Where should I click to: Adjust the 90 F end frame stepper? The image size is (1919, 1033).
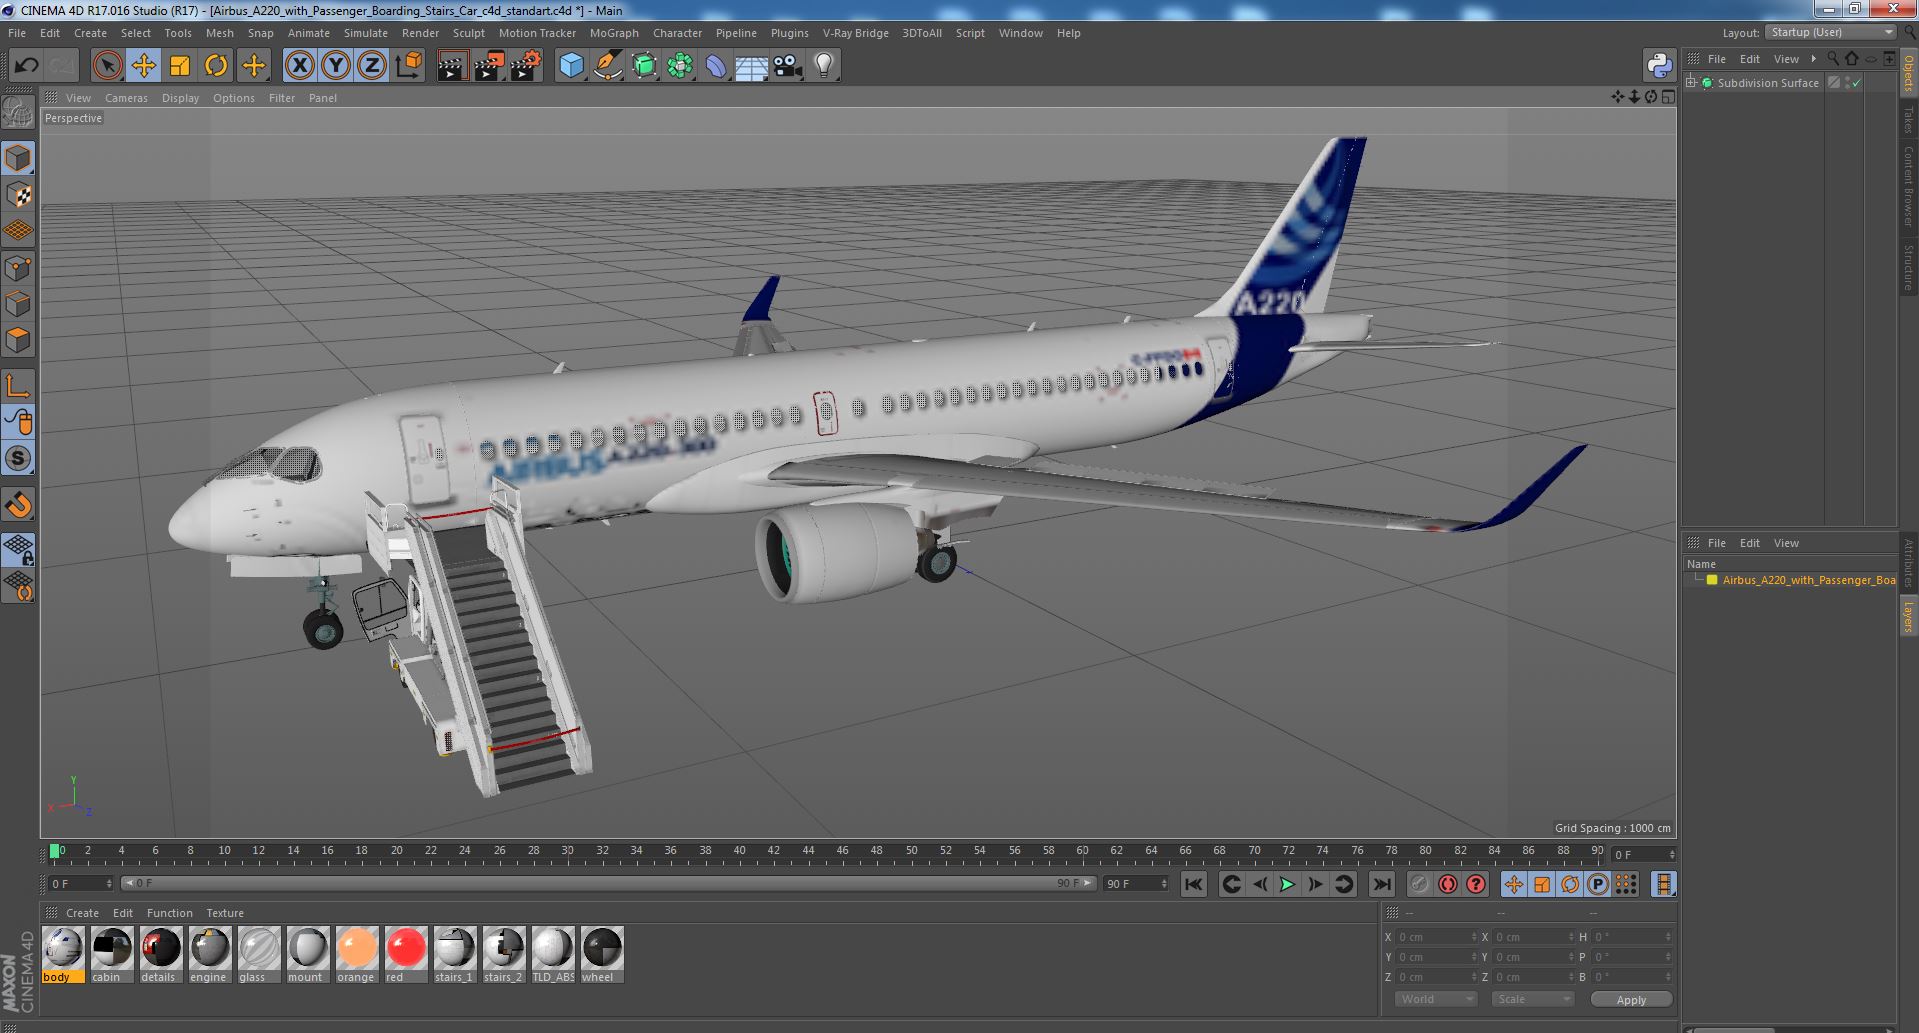point(1164,884)
